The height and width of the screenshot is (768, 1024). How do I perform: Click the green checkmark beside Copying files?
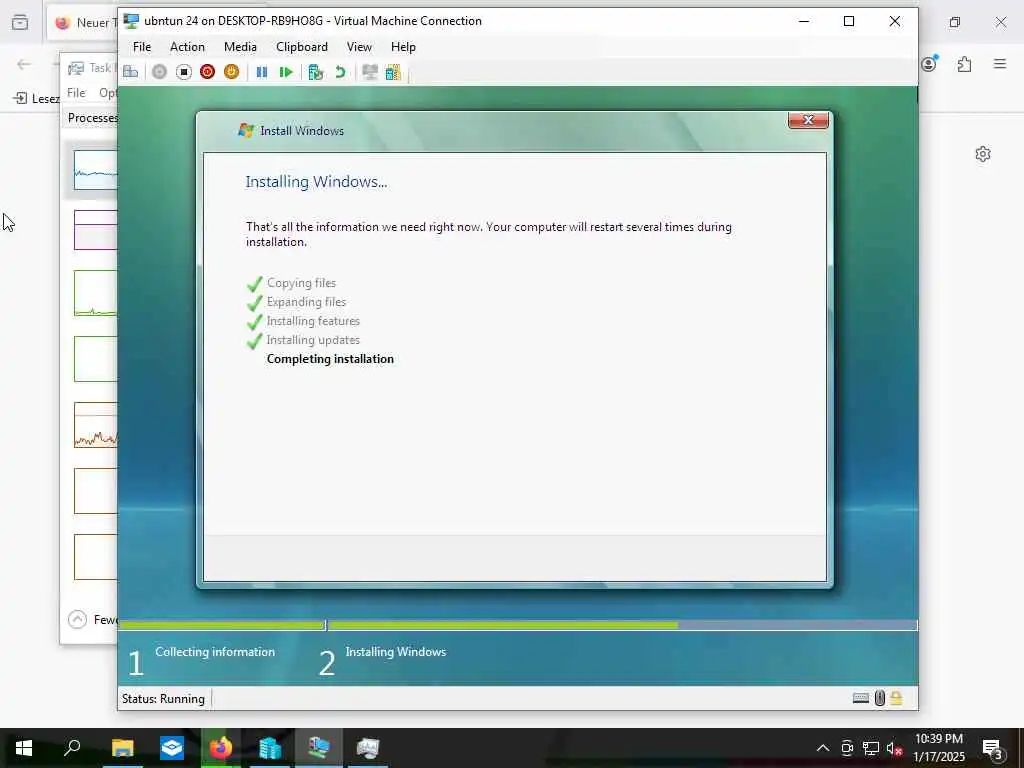coord(255,283)
